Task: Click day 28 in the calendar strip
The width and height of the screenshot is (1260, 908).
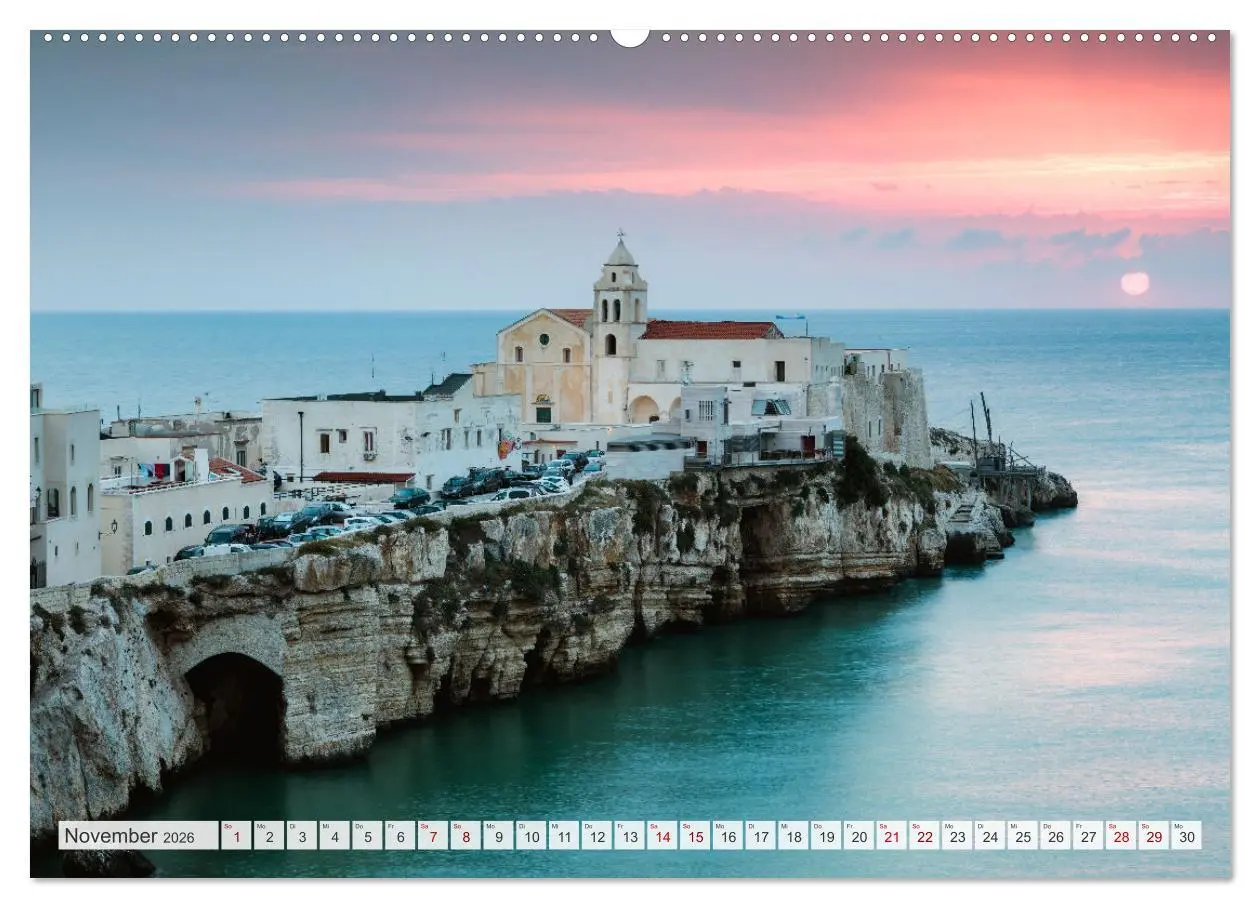Action: click(x=1121, y=836)
